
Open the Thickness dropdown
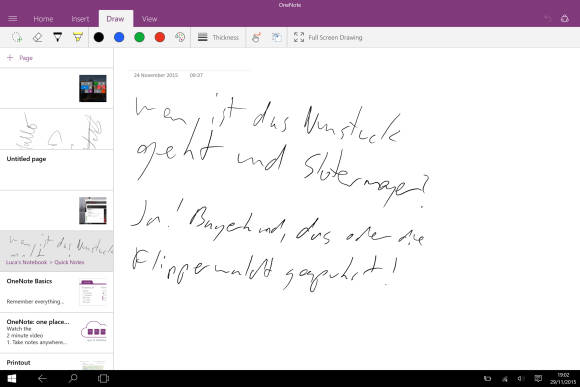[x=218, y=37]
